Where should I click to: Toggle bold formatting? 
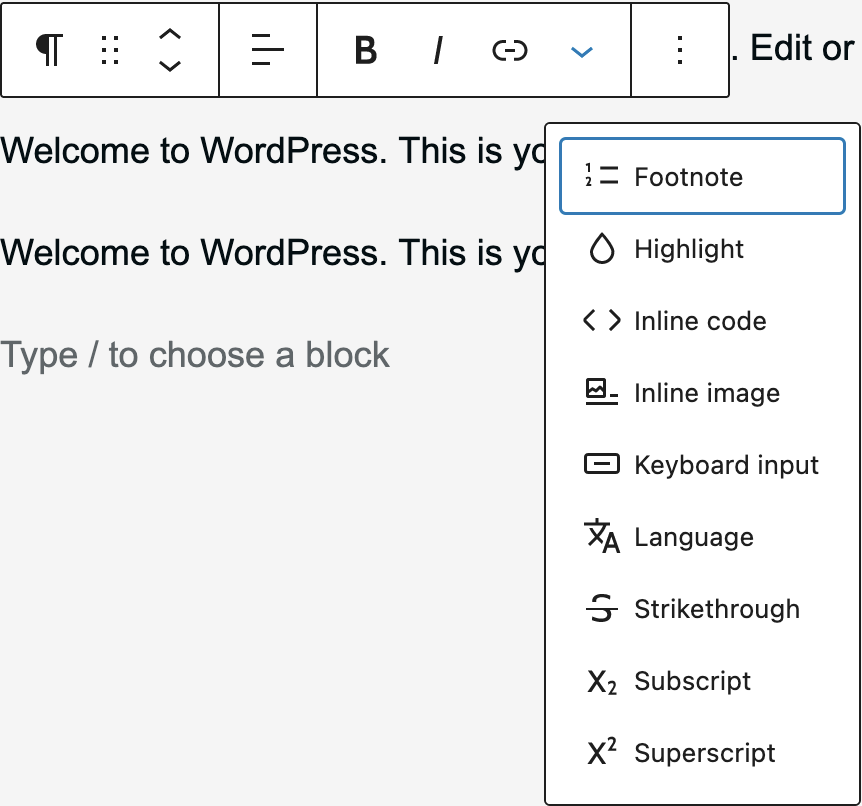pos(366,50)
